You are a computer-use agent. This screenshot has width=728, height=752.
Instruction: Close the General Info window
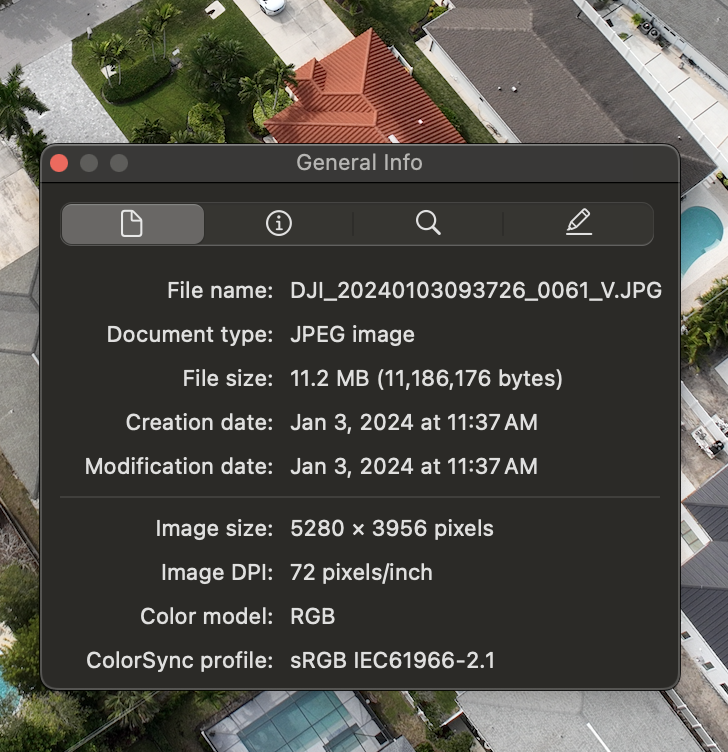(59, 163)
